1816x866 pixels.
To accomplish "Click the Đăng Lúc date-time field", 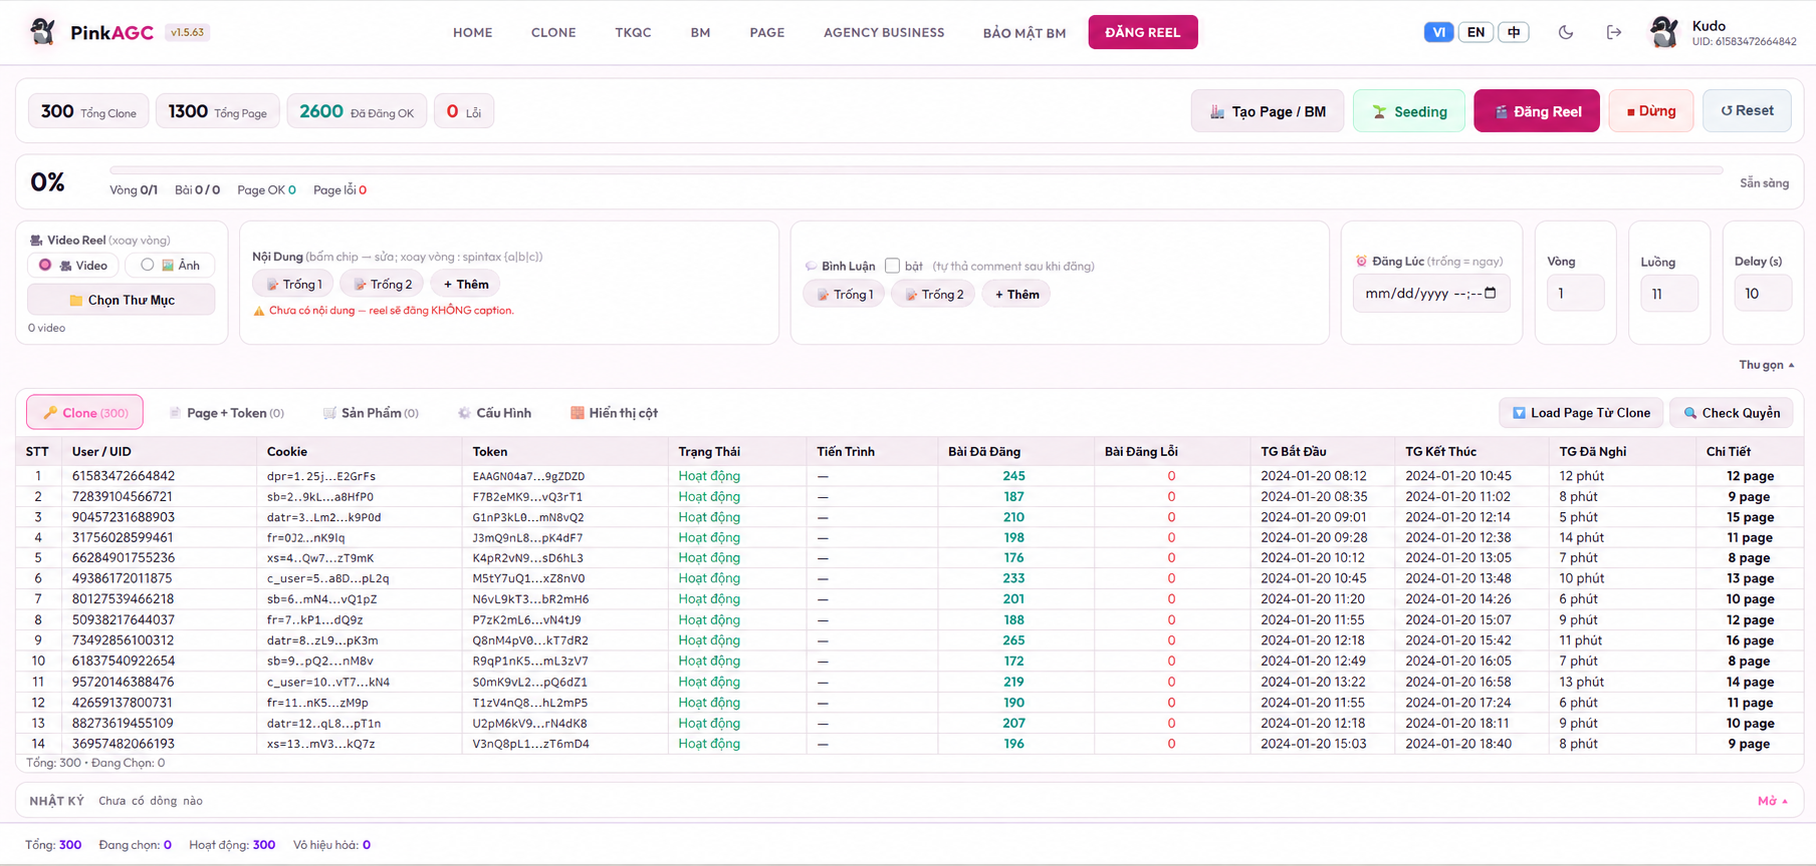I will click(1431, 293).
